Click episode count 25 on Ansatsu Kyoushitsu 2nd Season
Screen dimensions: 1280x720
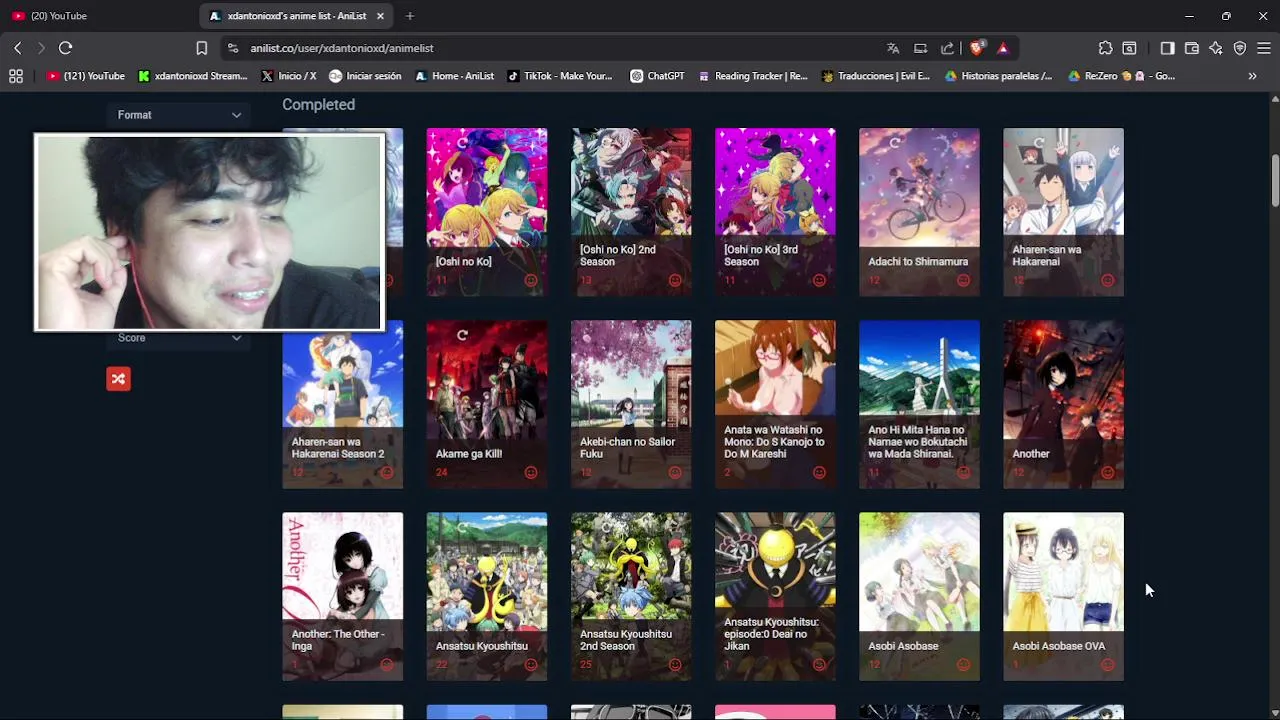586,664
